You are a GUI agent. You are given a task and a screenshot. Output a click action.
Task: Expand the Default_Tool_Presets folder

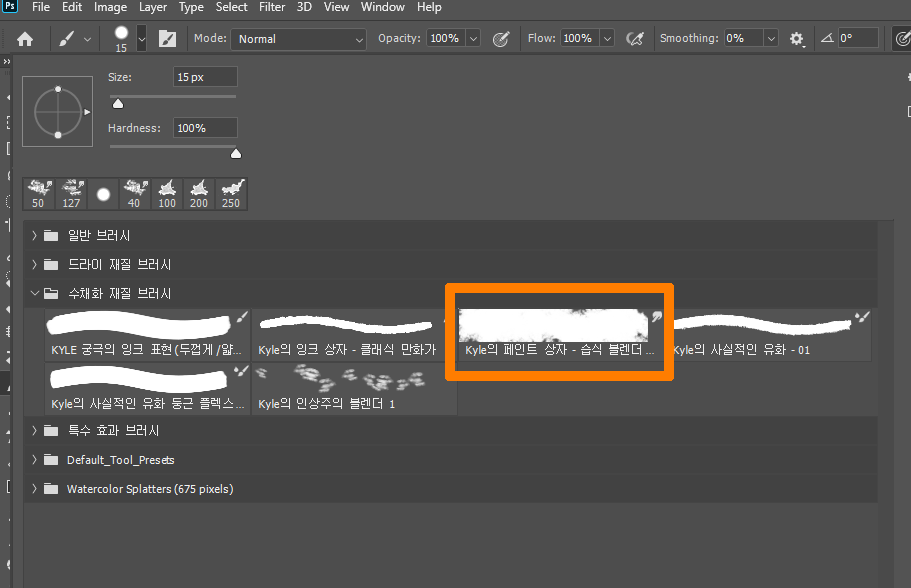34,460
